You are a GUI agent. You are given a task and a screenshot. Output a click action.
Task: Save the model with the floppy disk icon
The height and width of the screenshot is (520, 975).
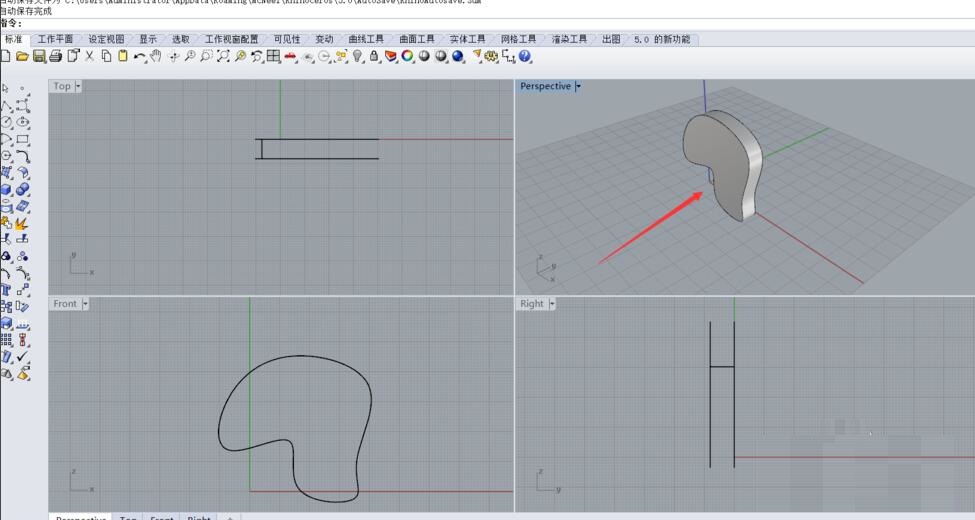pos(39,57)
